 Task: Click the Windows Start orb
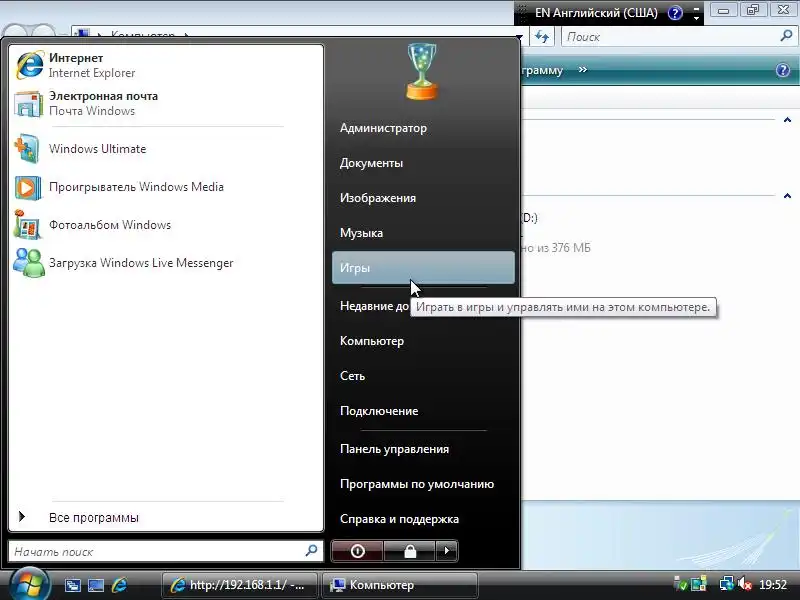(x=29, y=585)
